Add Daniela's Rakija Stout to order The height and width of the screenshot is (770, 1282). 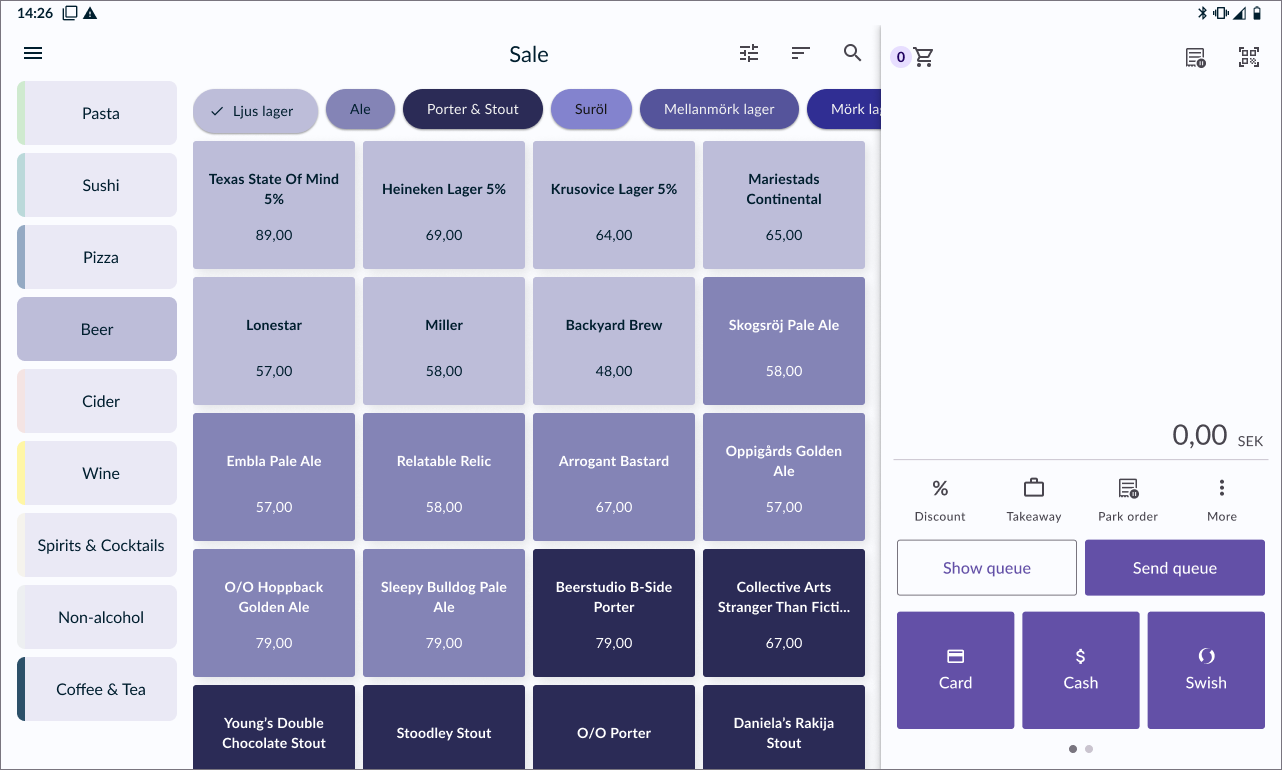click(784, 727)
